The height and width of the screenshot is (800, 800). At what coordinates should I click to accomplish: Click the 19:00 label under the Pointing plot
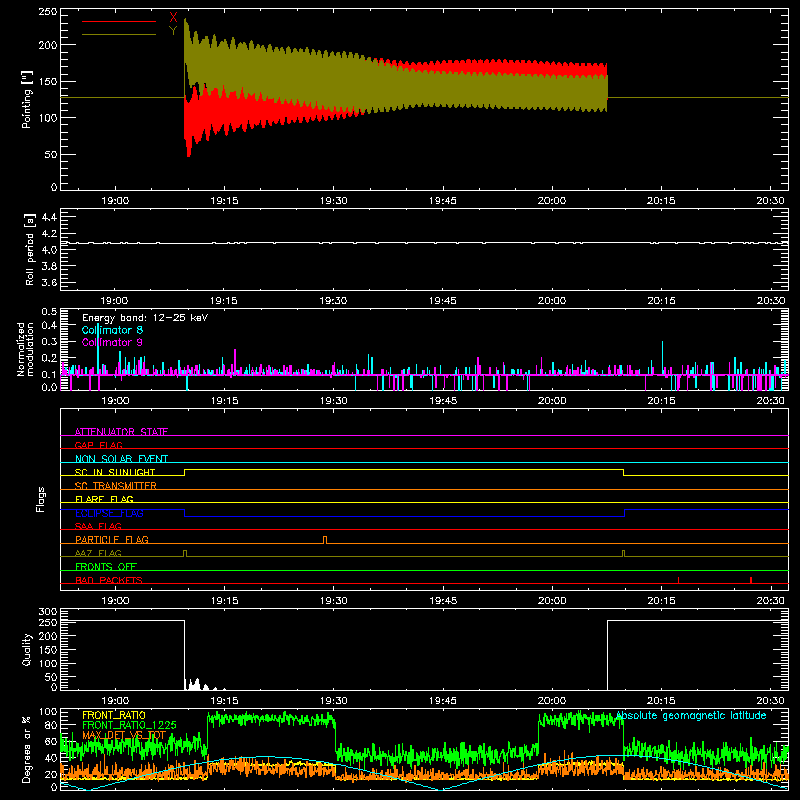(x=115, y=201)
